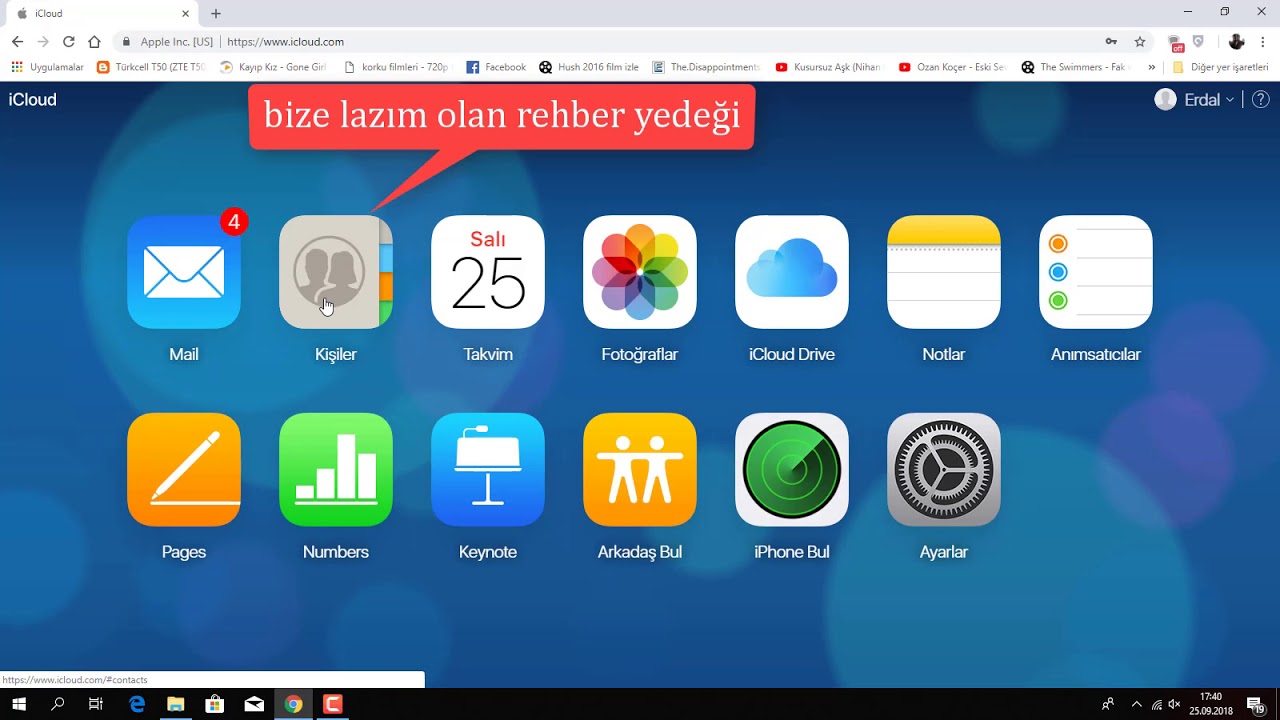Open Ayarlar settings app

944,470
